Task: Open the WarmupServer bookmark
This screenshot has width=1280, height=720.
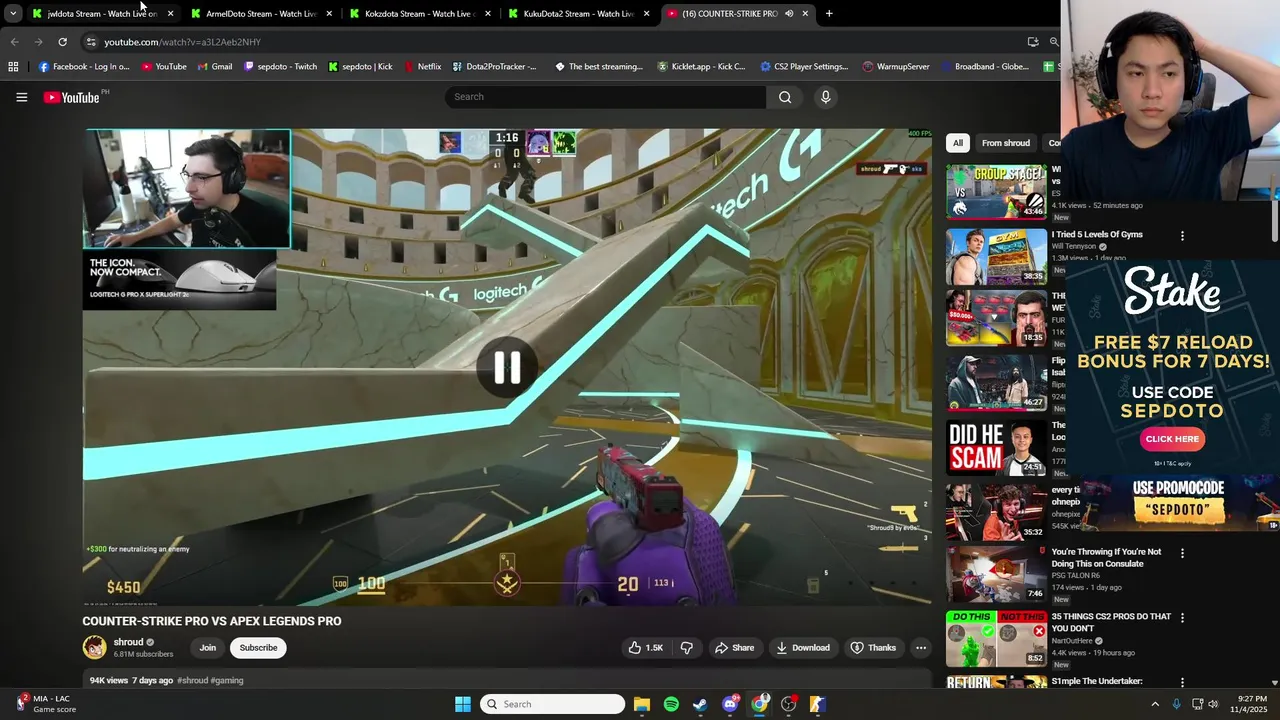Action: pyautogui.click(x=895, y=67)
